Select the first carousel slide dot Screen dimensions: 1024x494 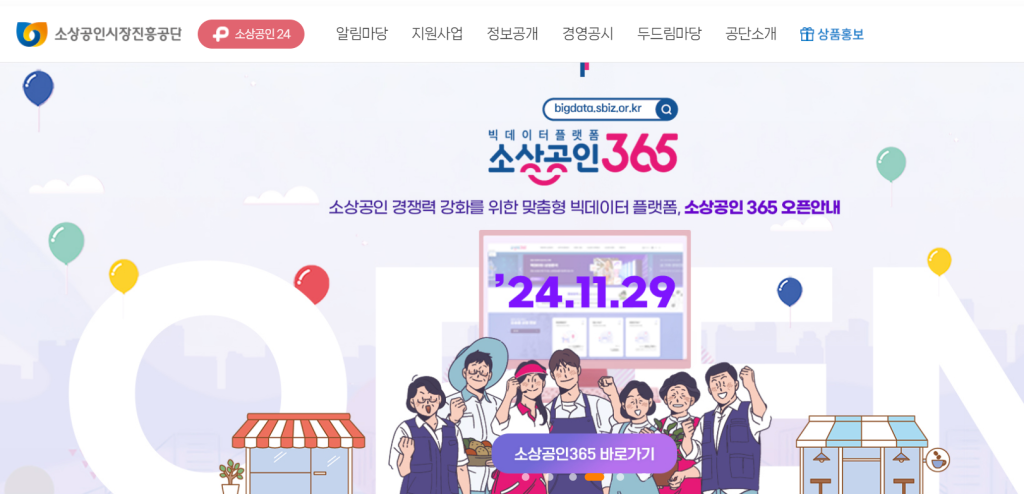coord(526,477)
